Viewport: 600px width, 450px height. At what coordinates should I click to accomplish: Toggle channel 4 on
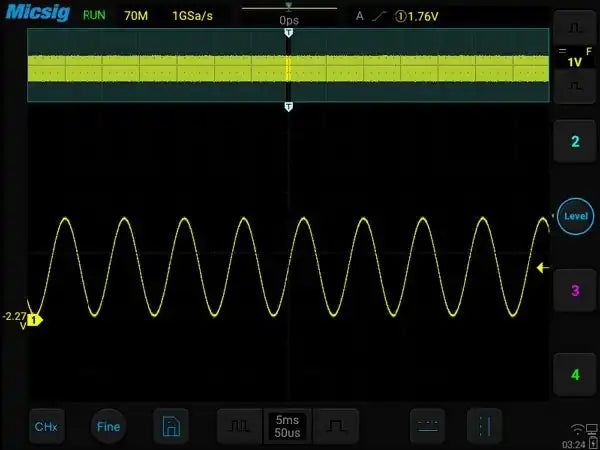[x=575, y=374]
